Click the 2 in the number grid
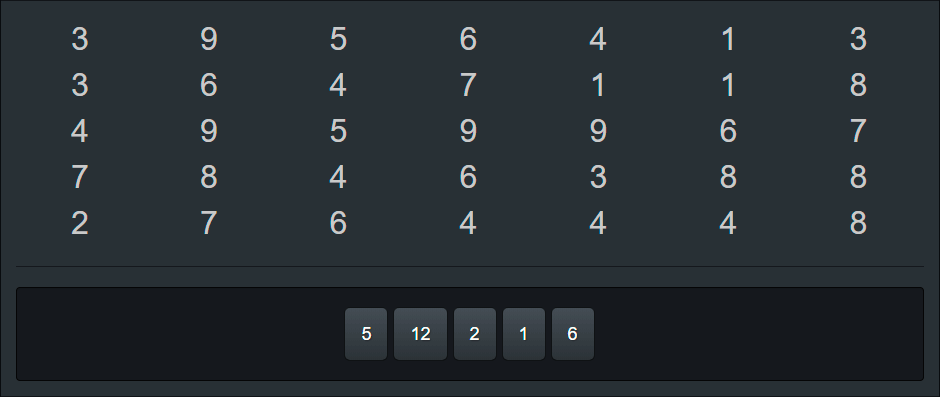This screenshot has width=940, height=397. coord(80,223)
